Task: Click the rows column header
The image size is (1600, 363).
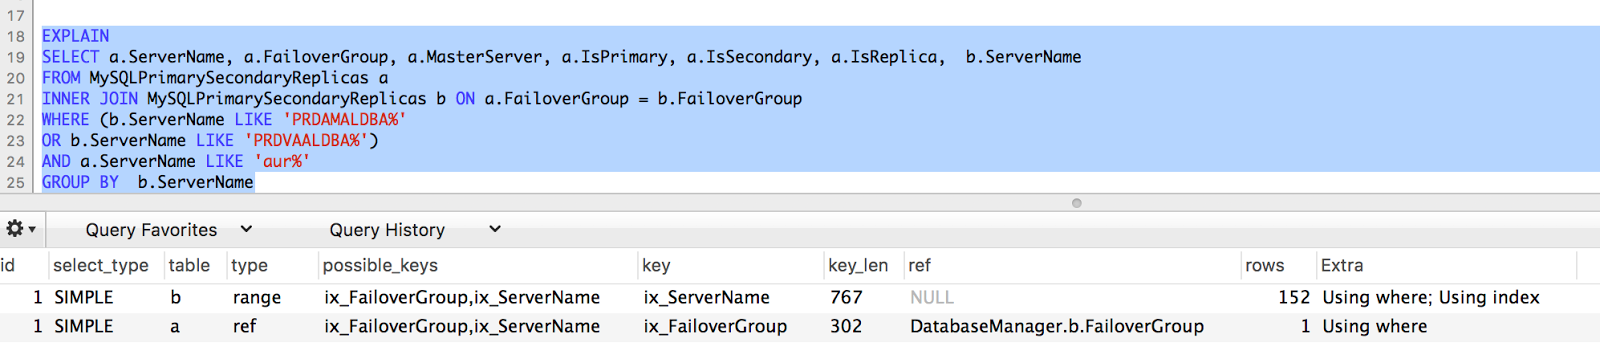Action: (x=1264, y=265)
